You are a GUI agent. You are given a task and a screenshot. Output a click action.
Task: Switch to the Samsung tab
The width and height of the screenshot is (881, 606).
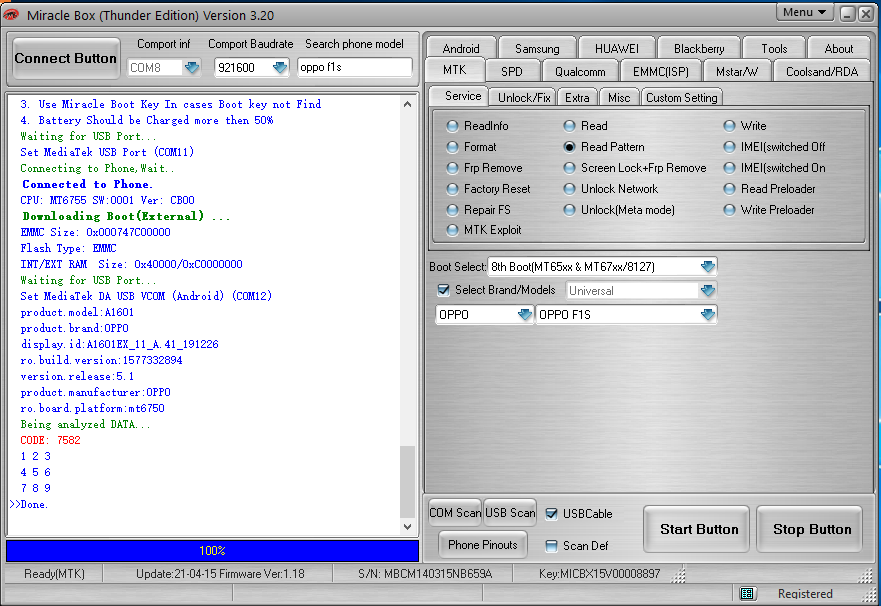(537, 48)
